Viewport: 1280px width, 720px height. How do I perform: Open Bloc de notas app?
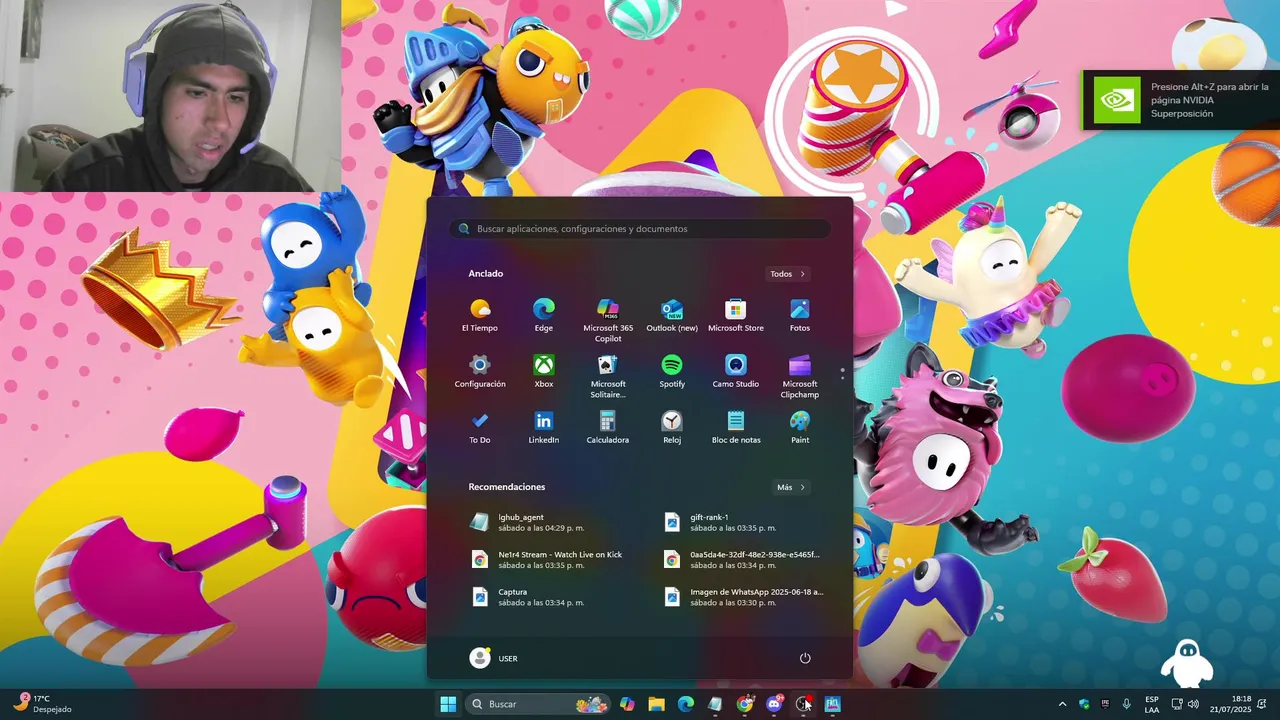point(736,428)
